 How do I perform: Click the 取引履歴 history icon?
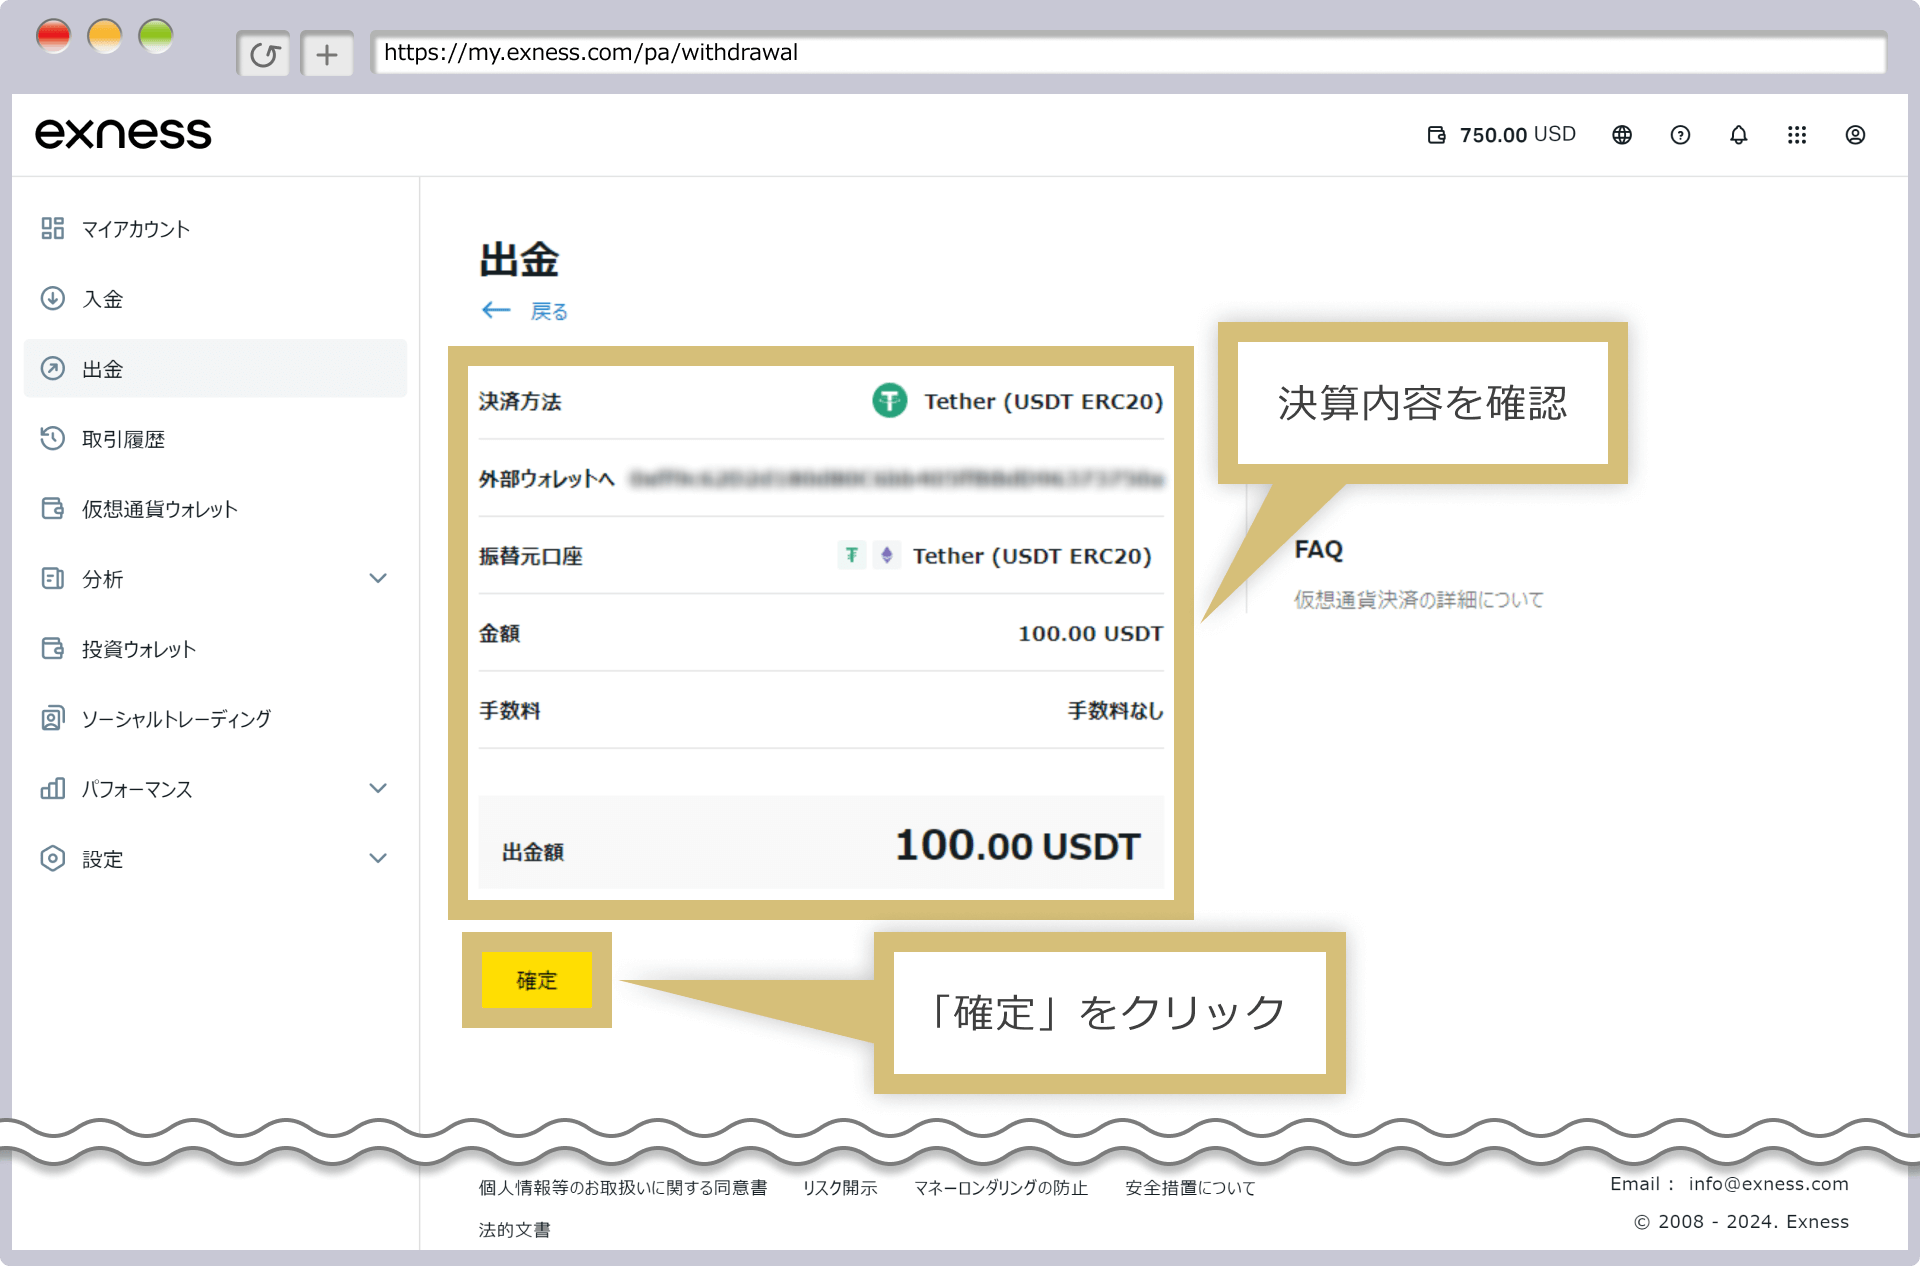click(53, 439)
